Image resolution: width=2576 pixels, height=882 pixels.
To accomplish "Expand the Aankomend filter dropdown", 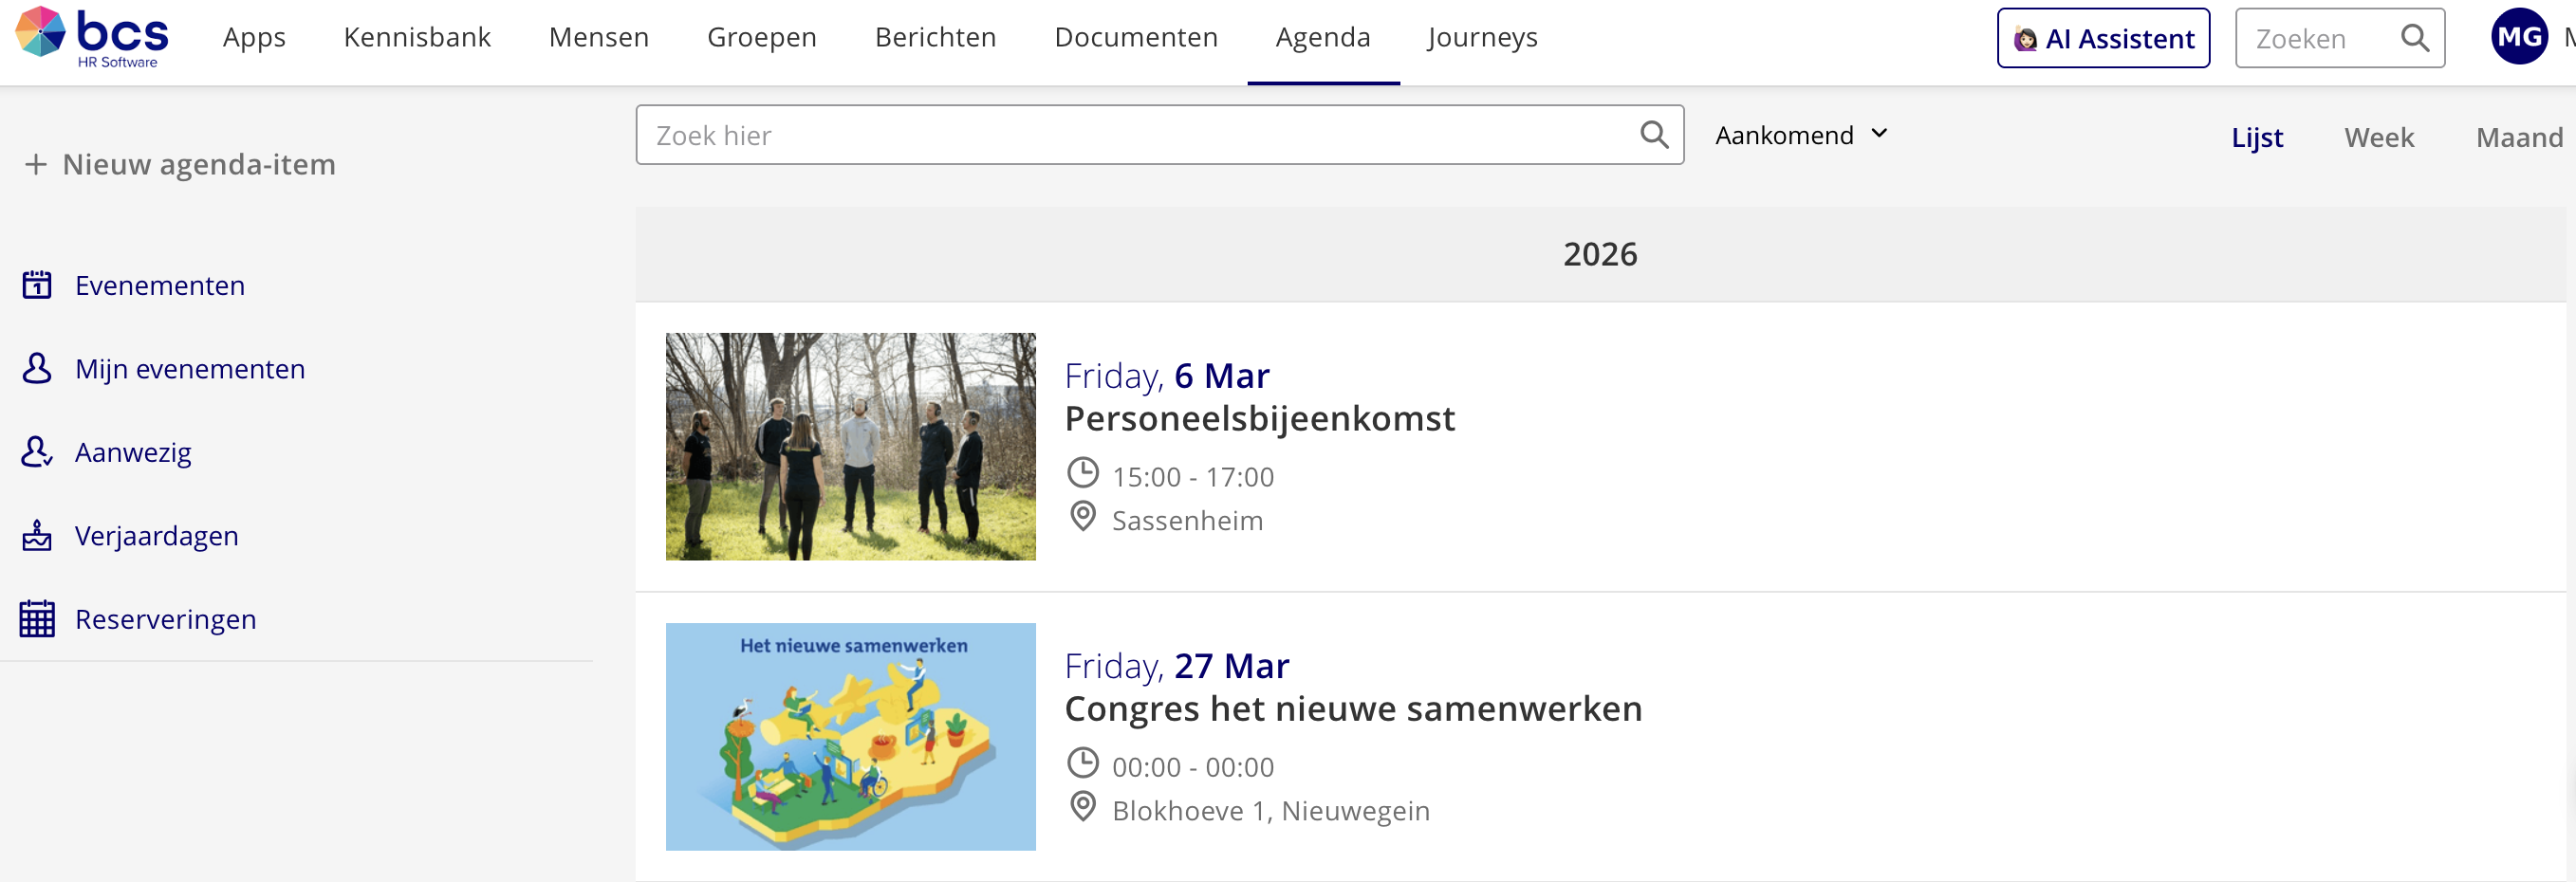I will 1801,134.
